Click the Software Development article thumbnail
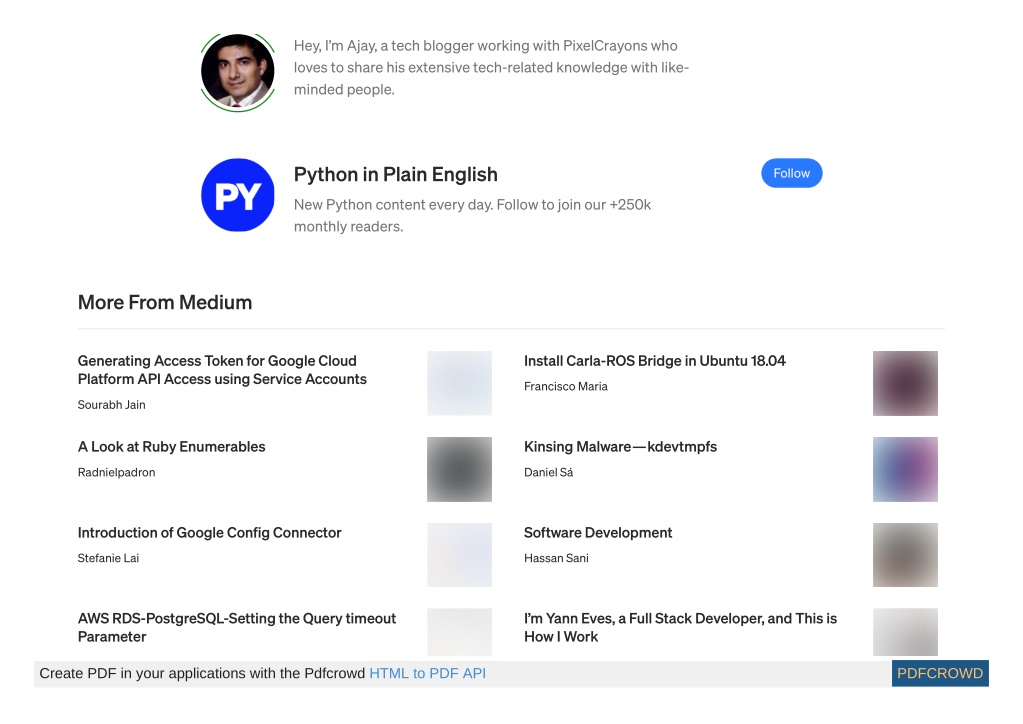 click(905, 555)
